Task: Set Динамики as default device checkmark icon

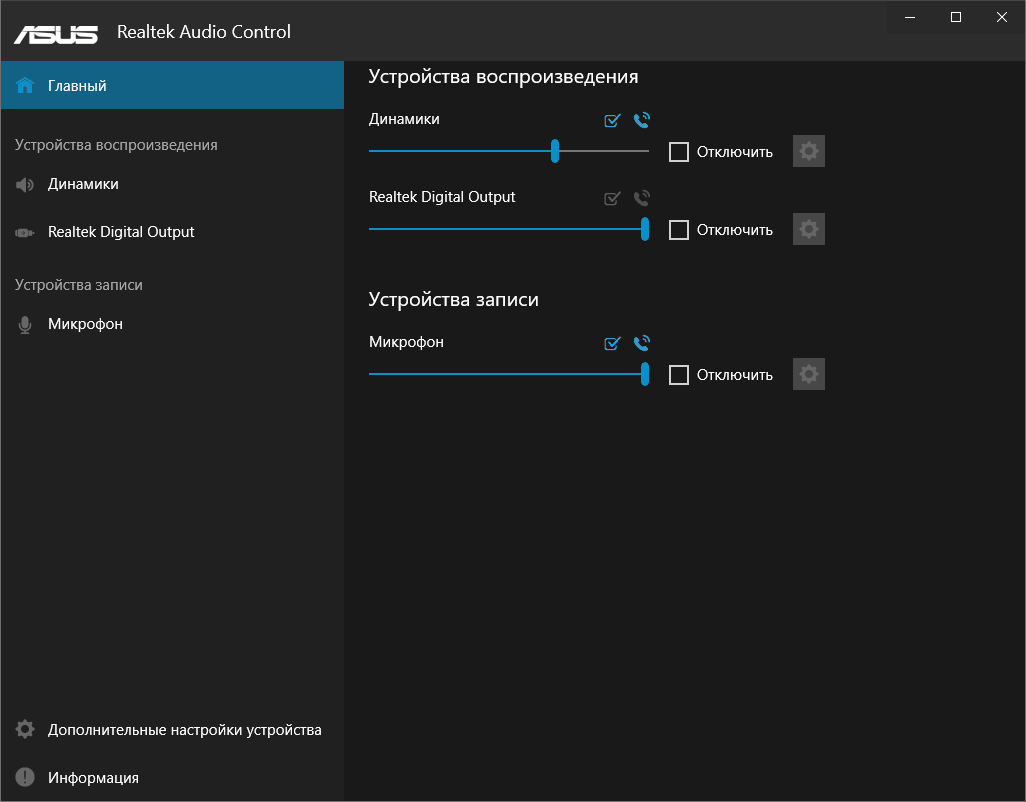Action: click(613, 121)
